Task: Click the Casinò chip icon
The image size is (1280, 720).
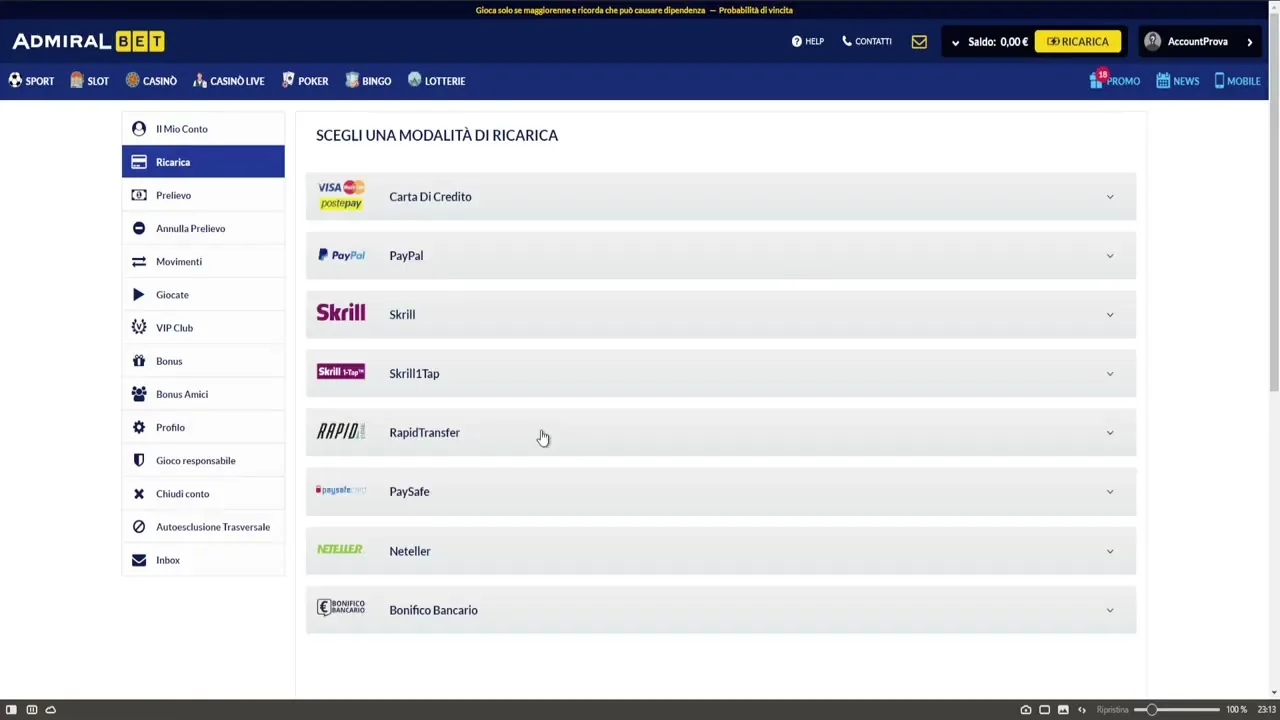Action: (132, 80)
